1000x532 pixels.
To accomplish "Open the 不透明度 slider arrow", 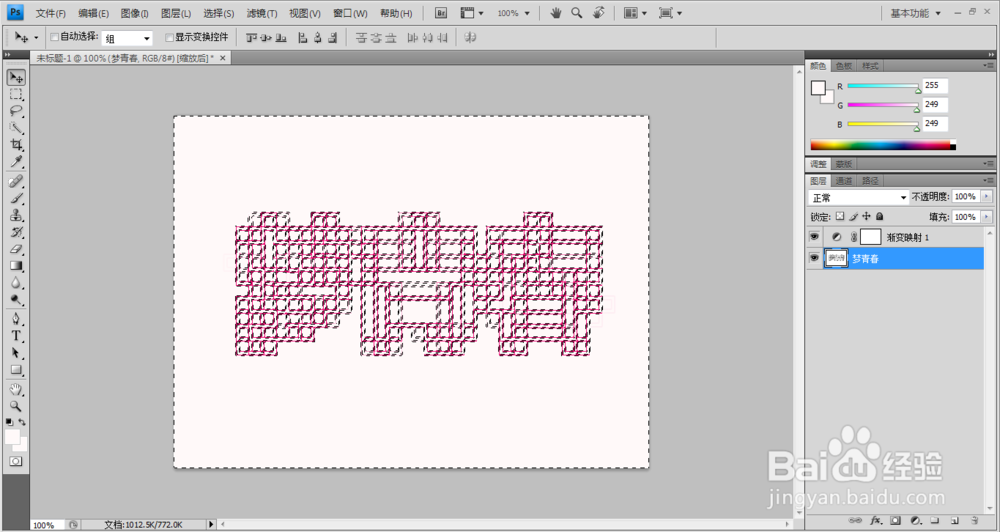I will point(987,196).
